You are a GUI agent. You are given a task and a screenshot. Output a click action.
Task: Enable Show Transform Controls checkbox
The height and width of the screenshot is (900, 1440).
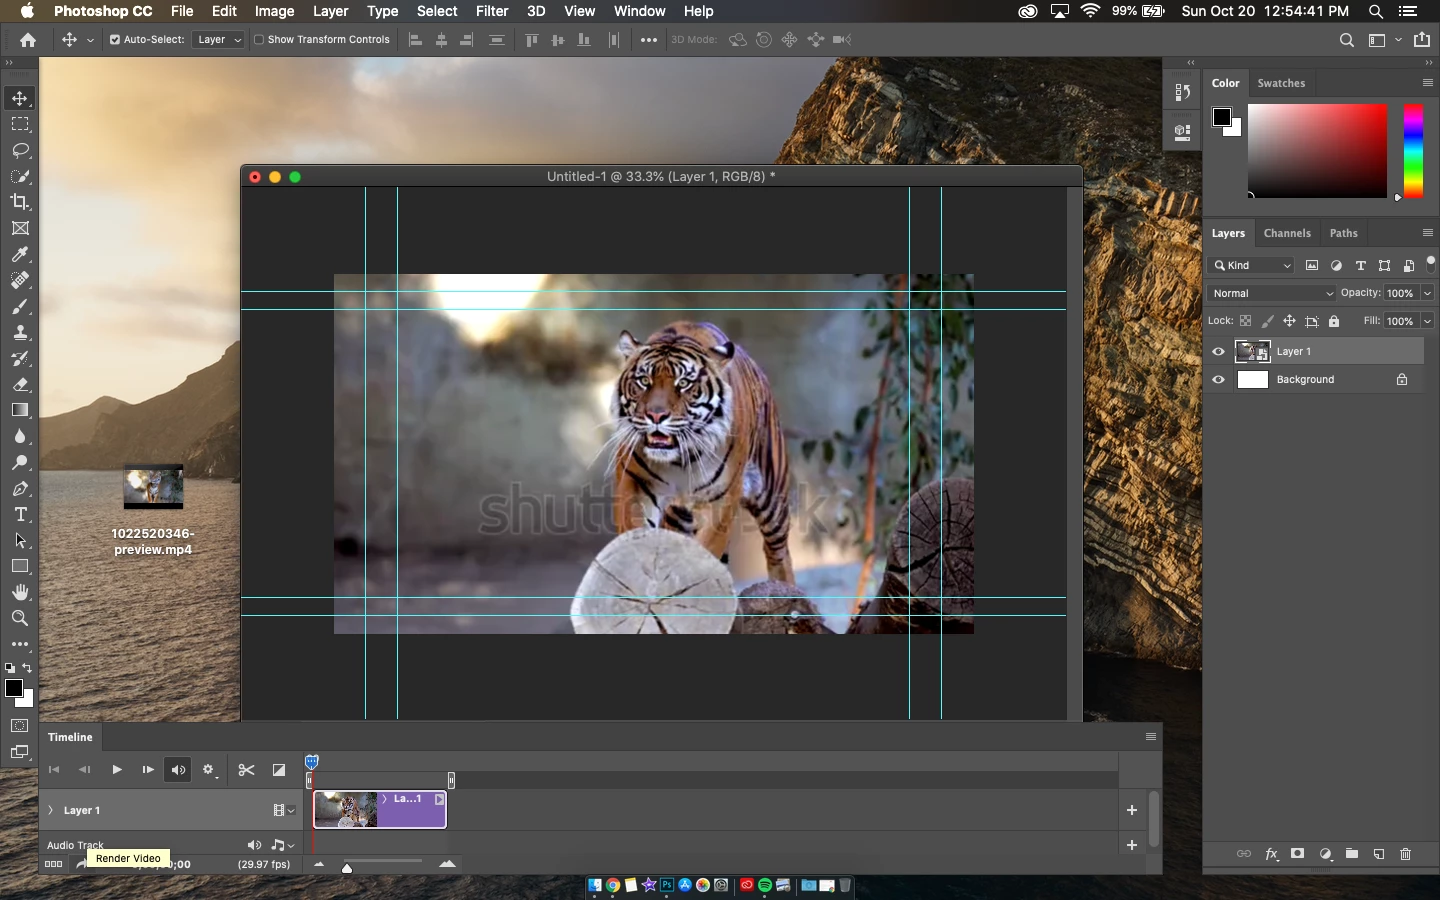(259, 40)
